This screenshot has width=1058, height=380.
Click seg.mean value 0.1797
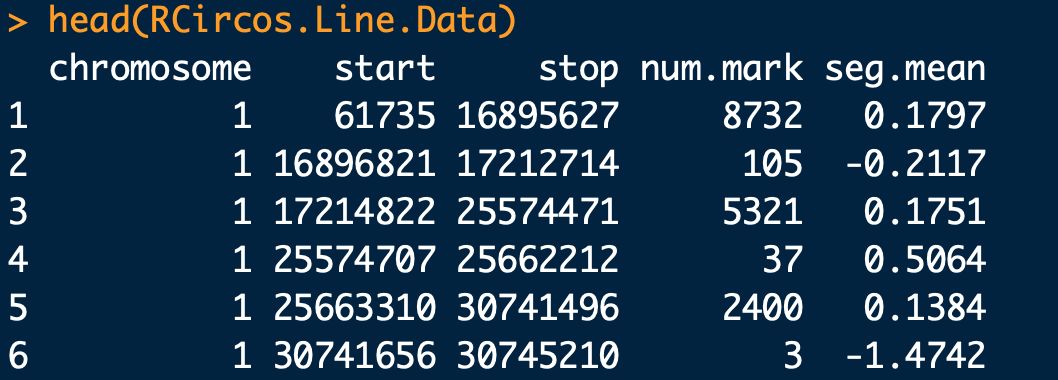click(x=925, y=117)
